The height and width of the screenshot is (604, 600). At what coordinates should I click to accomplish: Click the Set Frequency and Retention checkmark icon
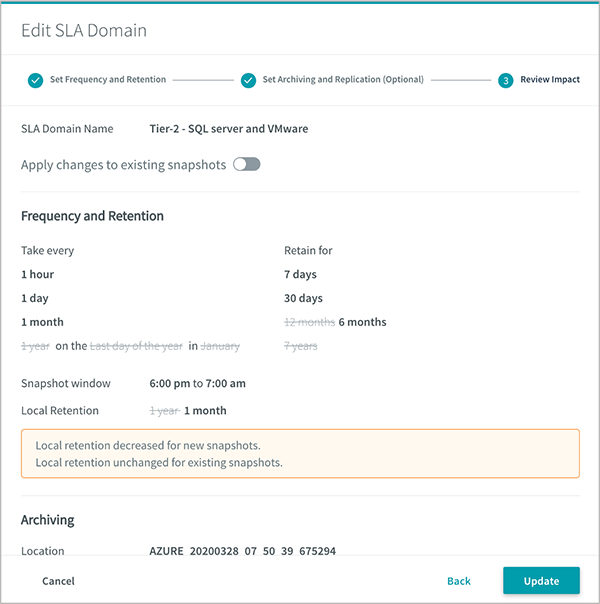pos(35,80)
